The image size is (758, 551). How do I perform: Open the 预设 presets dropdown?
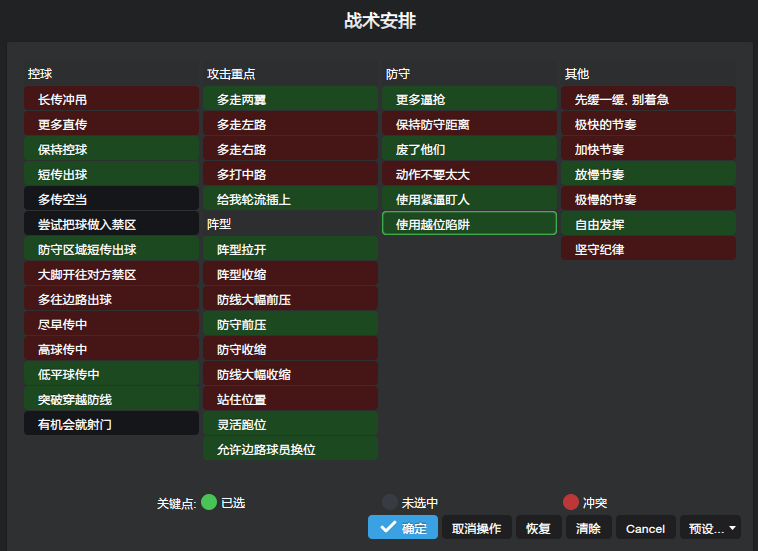click(x=710, y=528)
